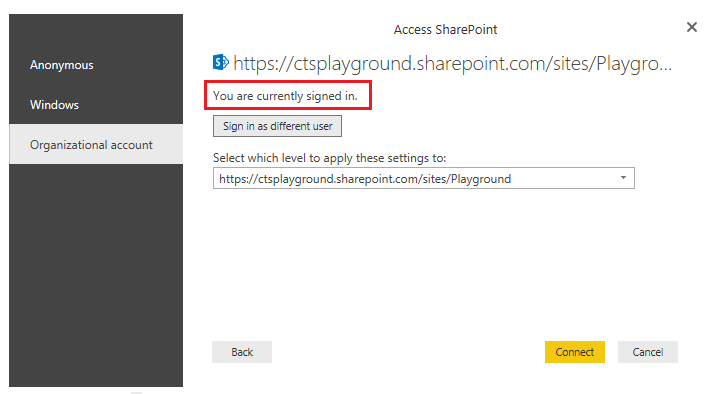The width and height of the screenshot is (728, 394).
Task: Click the truncated SharePoint URL heading
Action: [453, 64]
